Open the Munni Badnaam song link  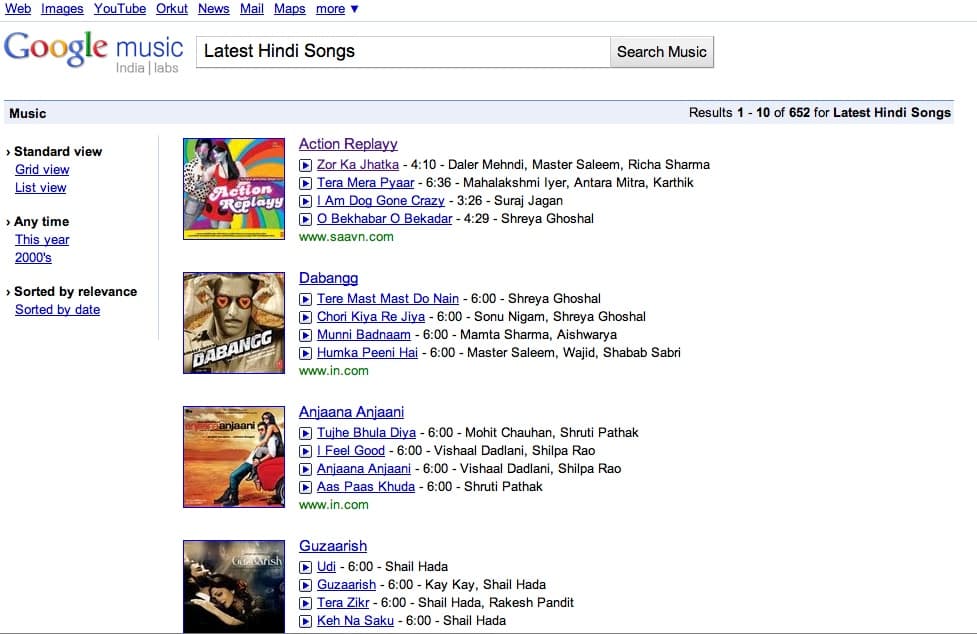click(364, 334)
